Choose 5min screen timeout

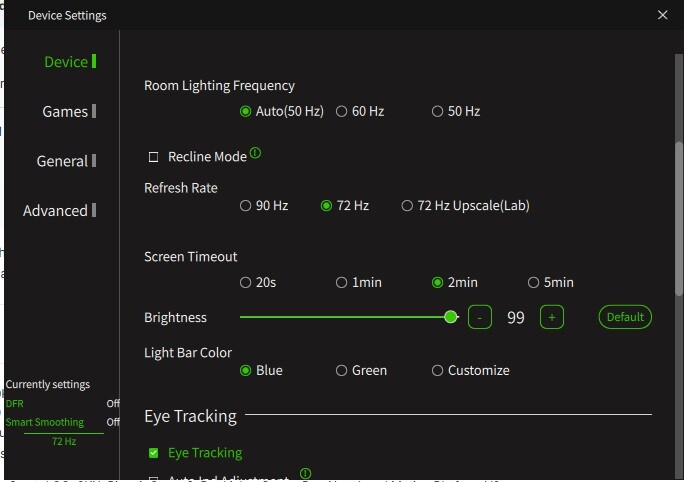pyautogui.click(x=533, y=283)
